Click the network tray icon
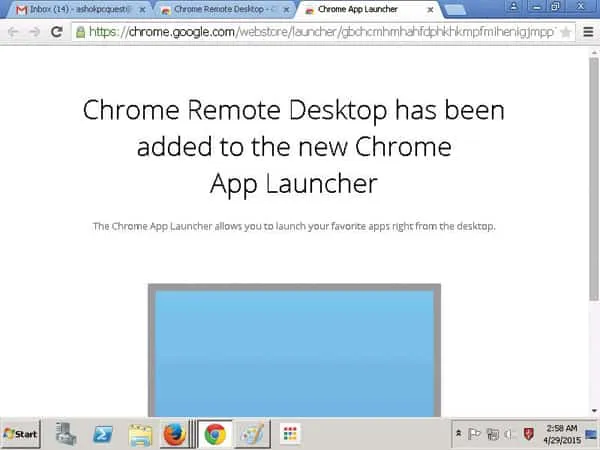This screenshot has height=450, width=600. click(492, 434)
